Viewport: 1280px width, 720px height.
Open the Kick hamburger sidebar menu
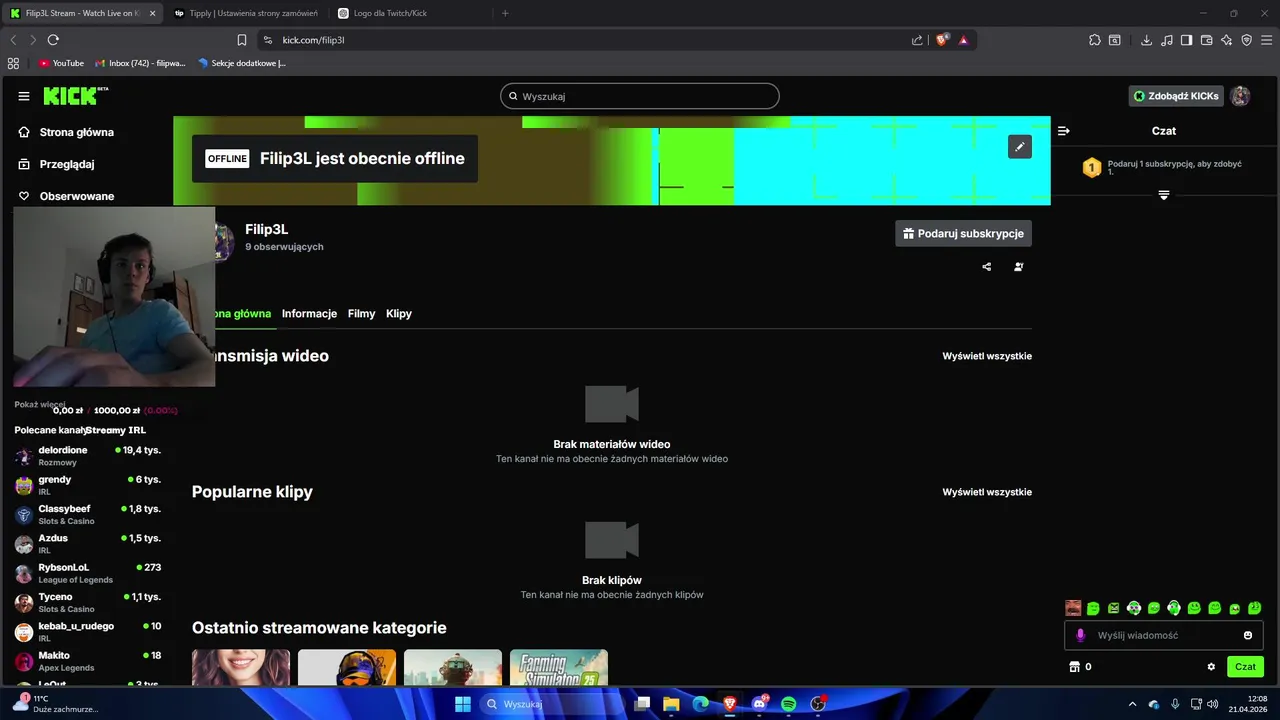(23, 96)
